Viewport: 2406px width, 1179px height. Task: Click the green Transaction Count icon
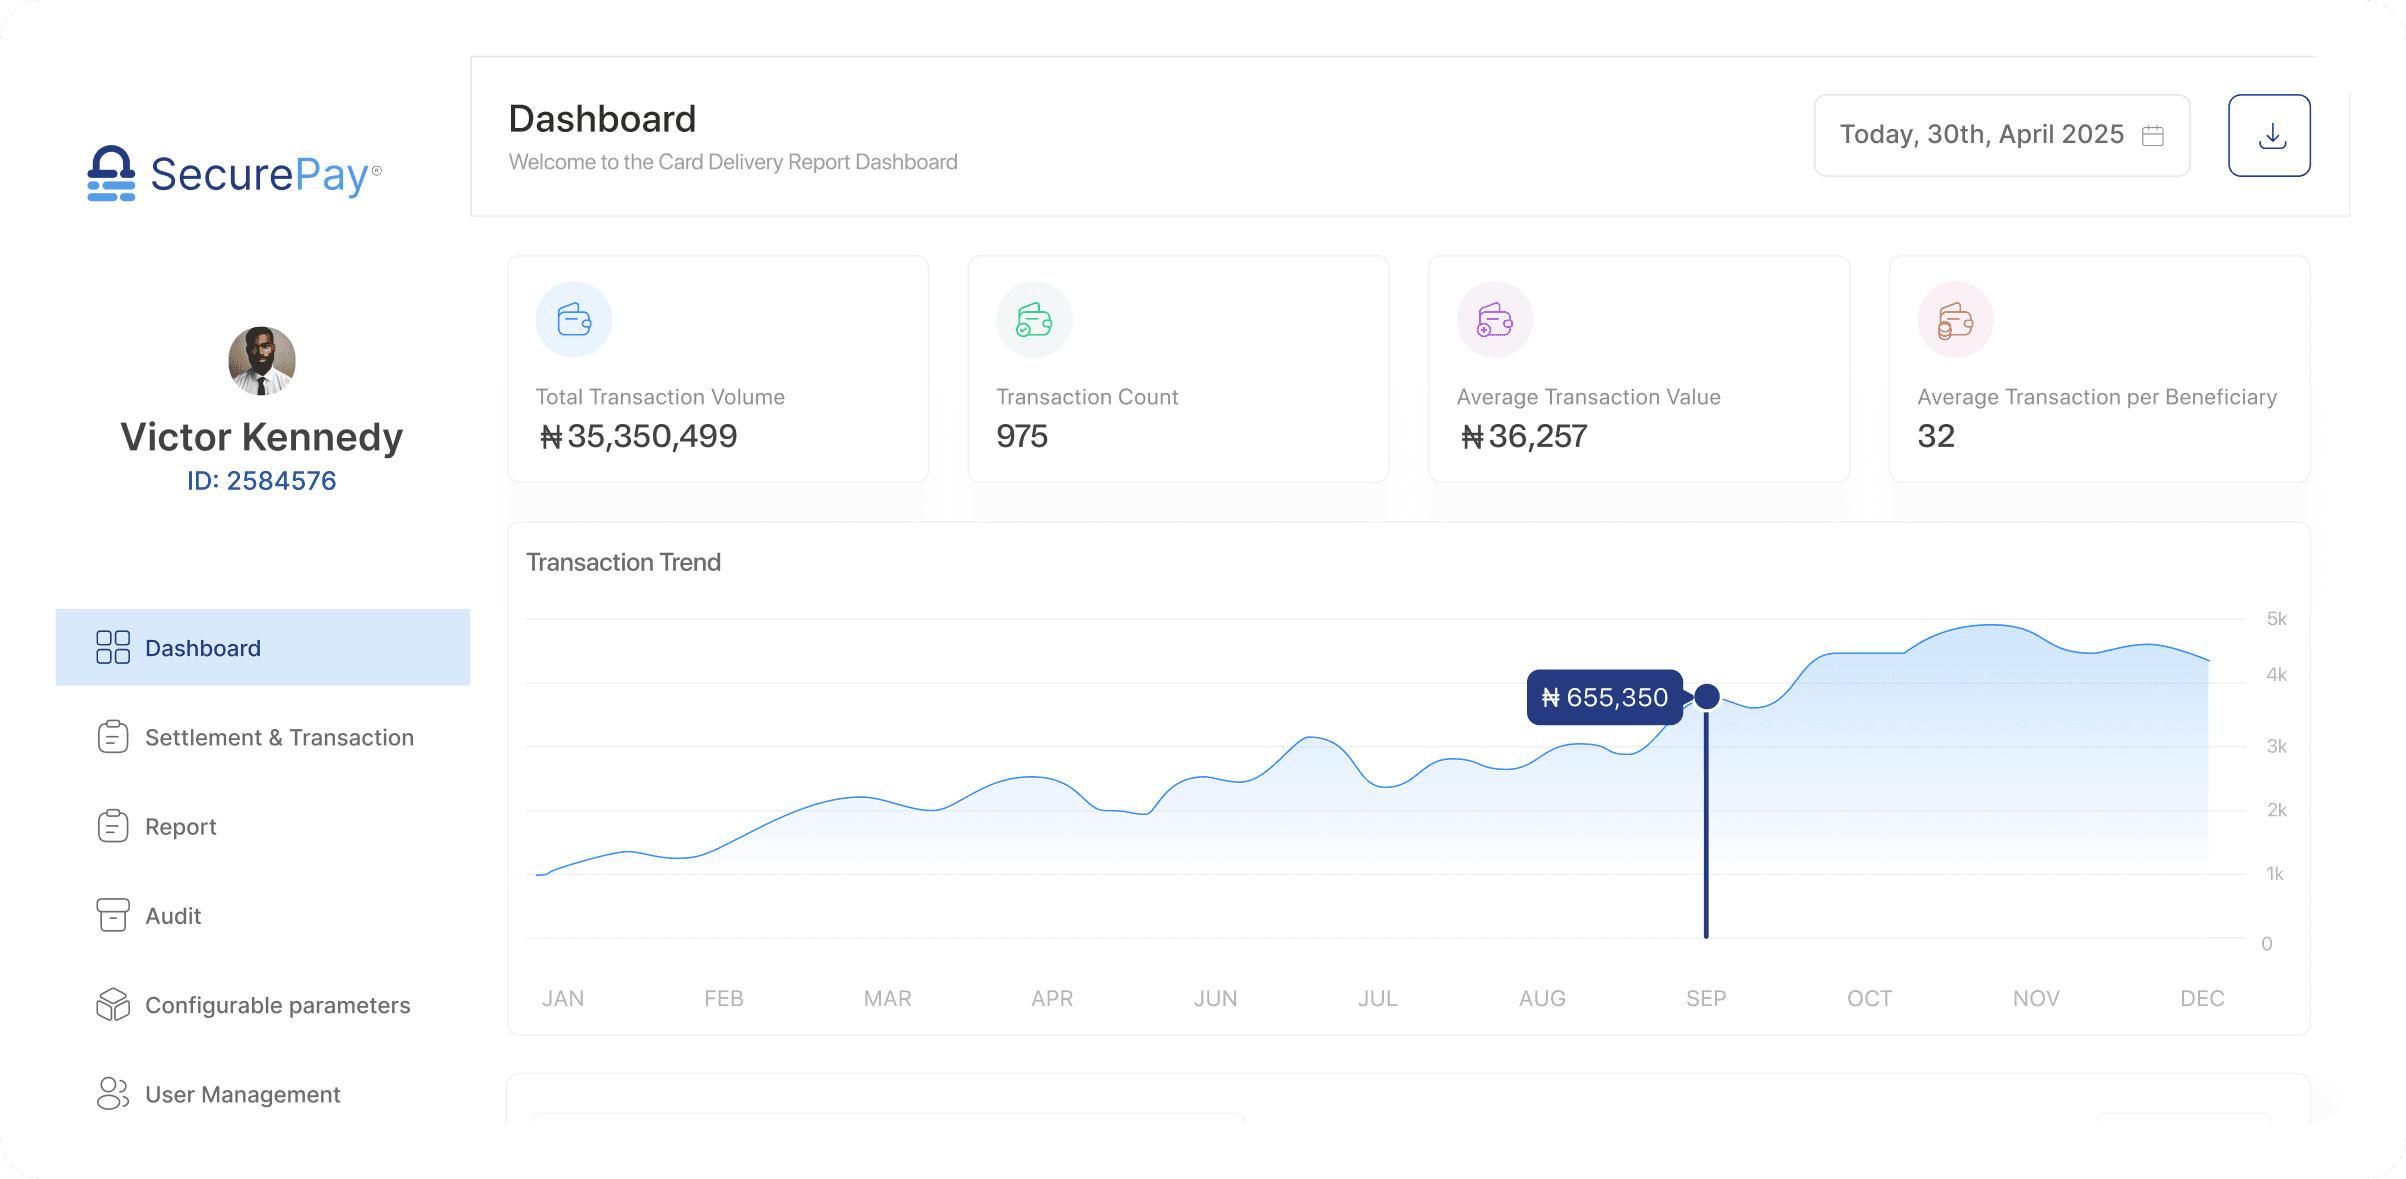pyautogui.click(x=1034, y=320)
